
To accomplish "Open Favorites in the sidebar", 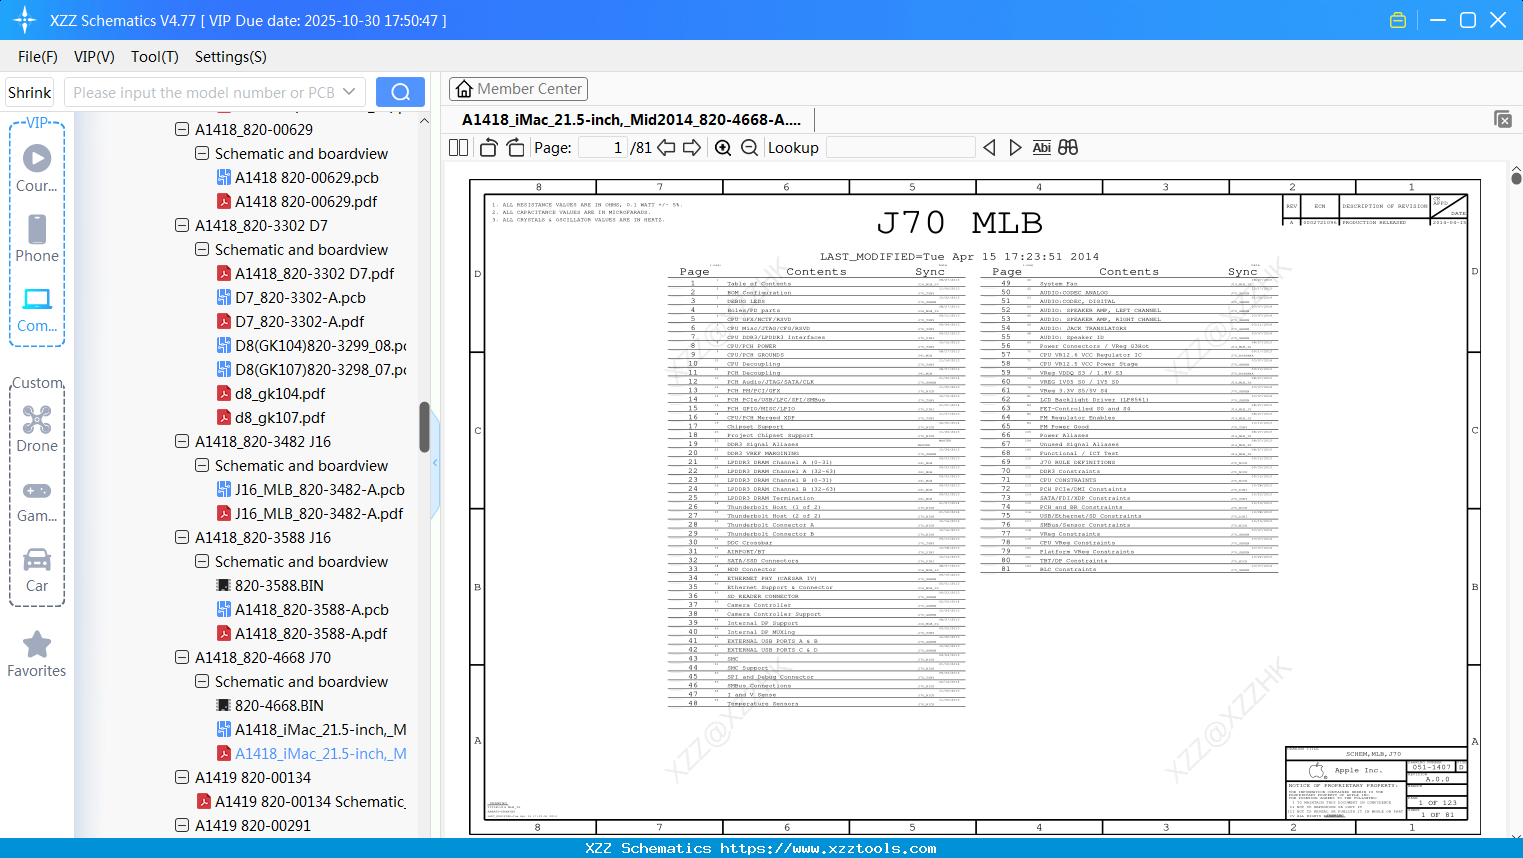I will [x=37, y=654].
